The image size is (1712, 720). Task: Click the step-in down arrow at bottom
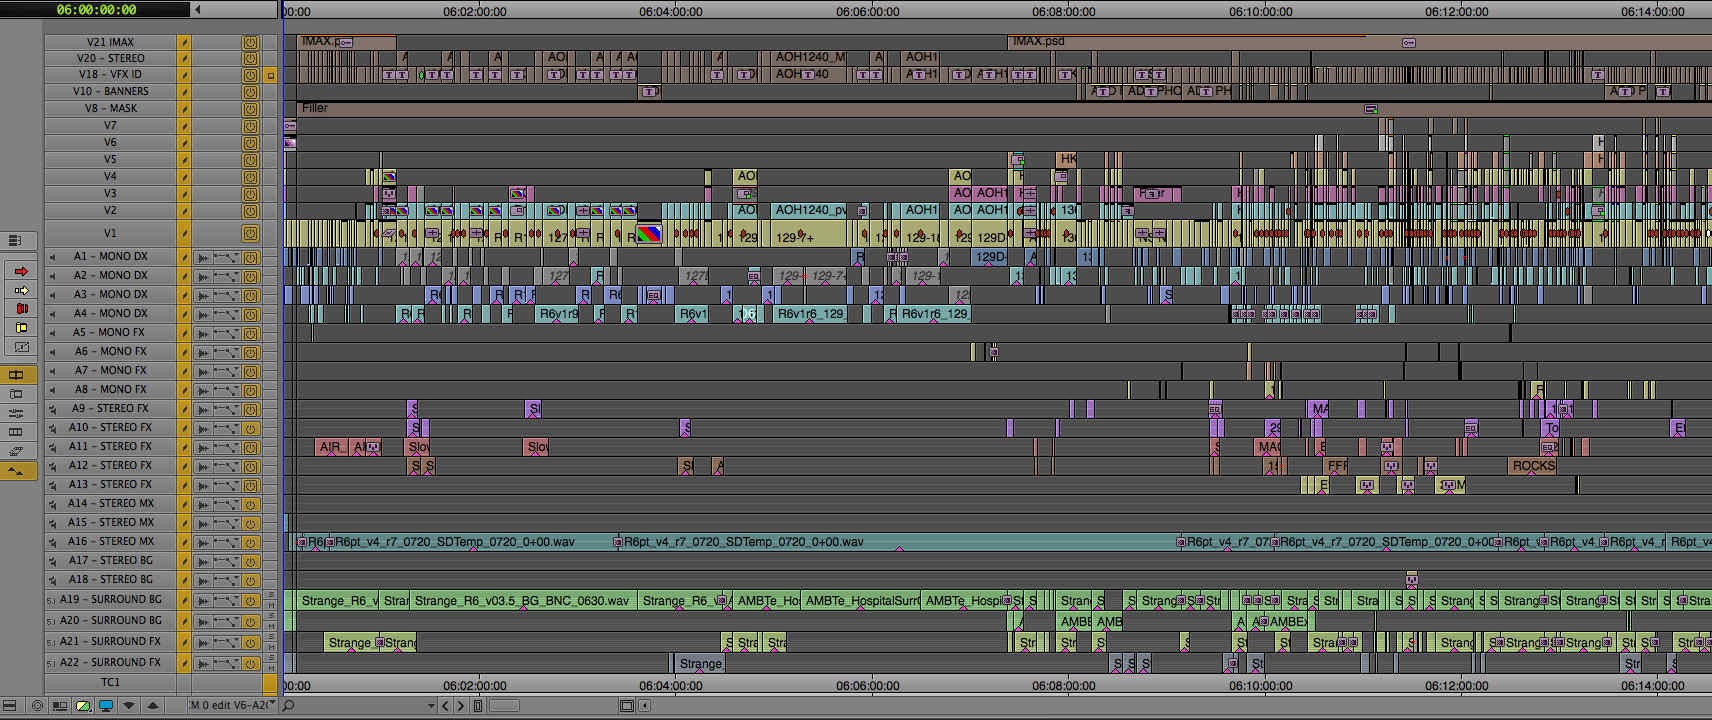click(128, 706)
